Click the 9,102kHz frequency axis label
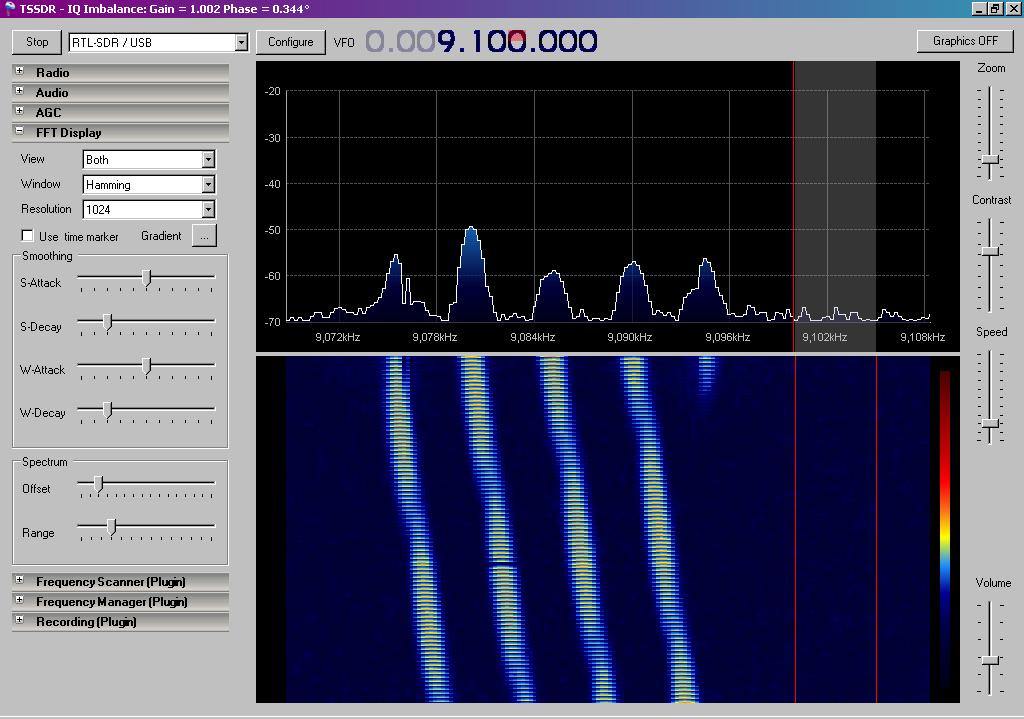Viewport: 1024px width, 719px height. (x=824, y=338)
